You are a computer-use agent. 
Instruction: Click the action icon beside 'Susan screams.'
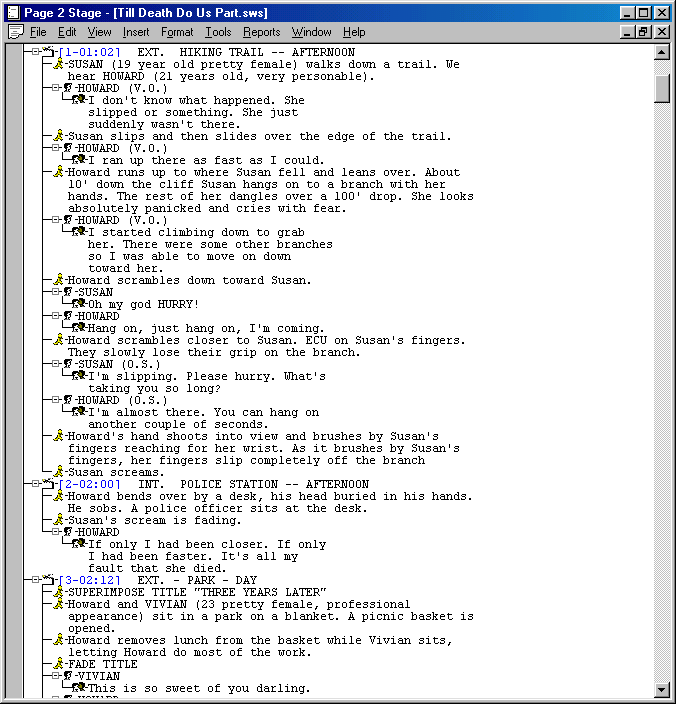[x=59, y=472]
